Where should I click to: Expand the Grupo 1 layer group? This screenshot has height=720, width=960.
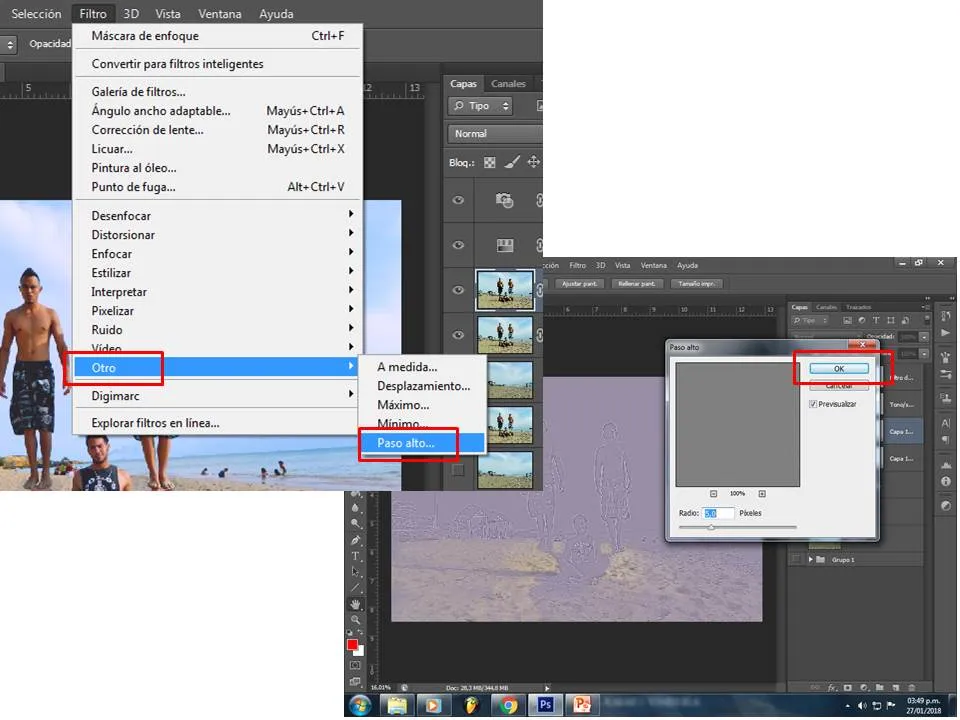point(811,560)
